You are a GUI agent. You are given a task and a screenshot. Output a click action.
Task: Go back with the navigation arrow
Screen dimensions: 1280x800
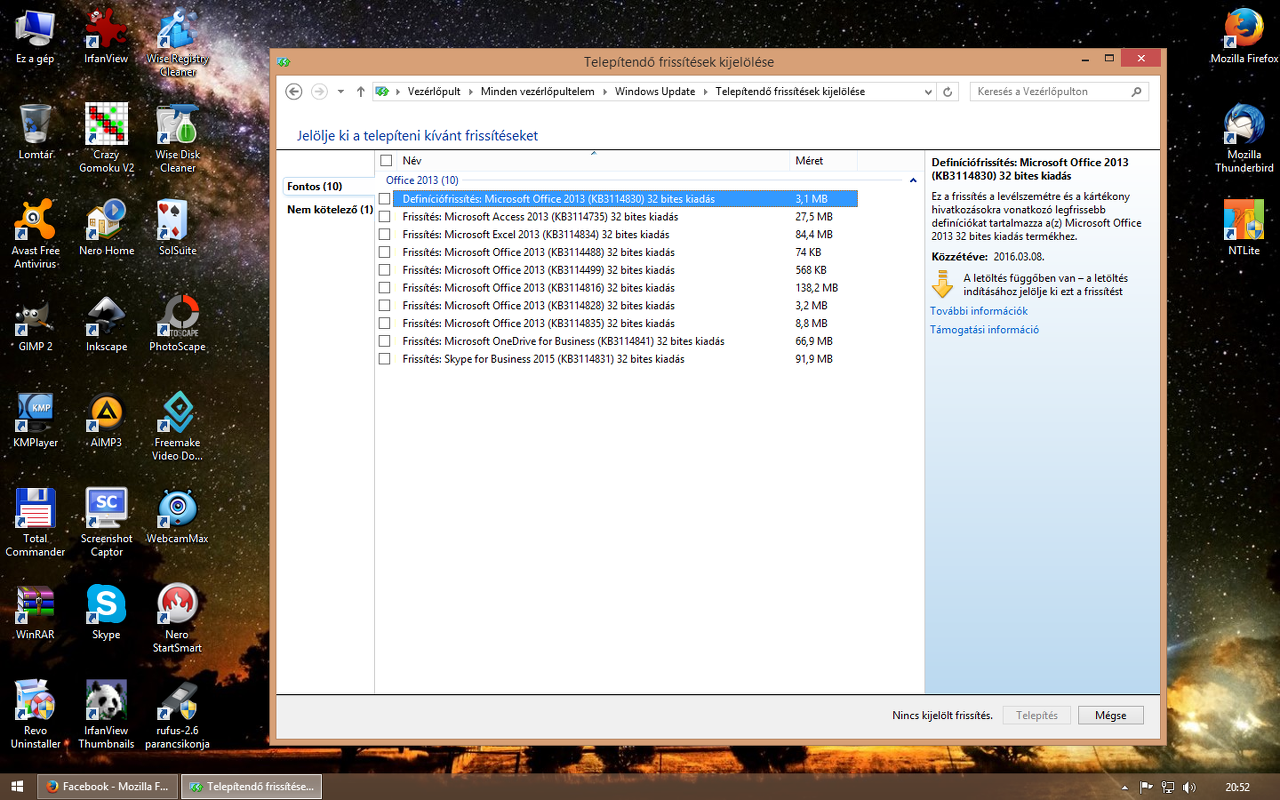pyautogui.click(x=294, y=92)
